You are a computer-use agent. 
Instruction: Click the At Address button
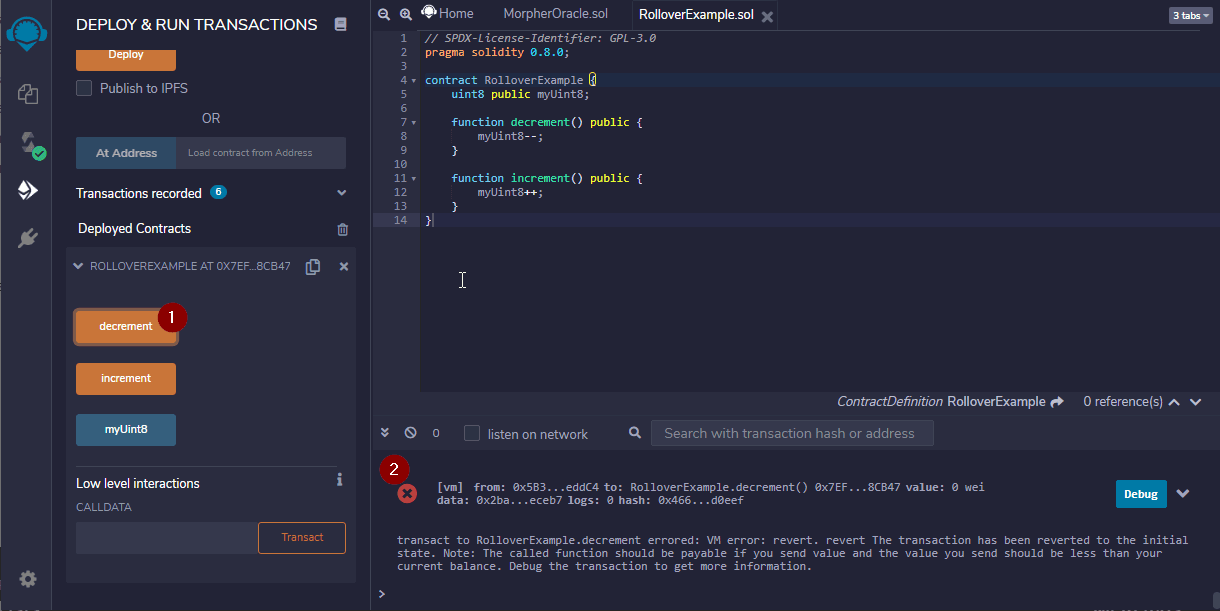click(126, 153)
